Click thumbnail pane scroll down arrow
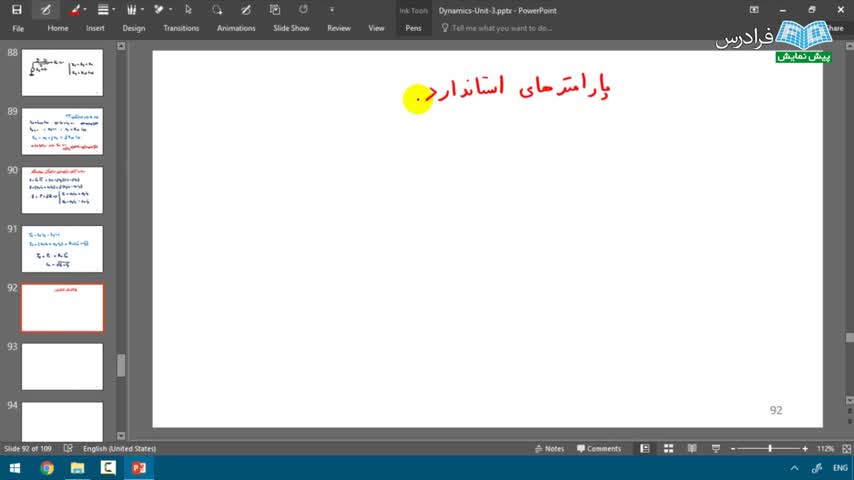 [121, 436]
